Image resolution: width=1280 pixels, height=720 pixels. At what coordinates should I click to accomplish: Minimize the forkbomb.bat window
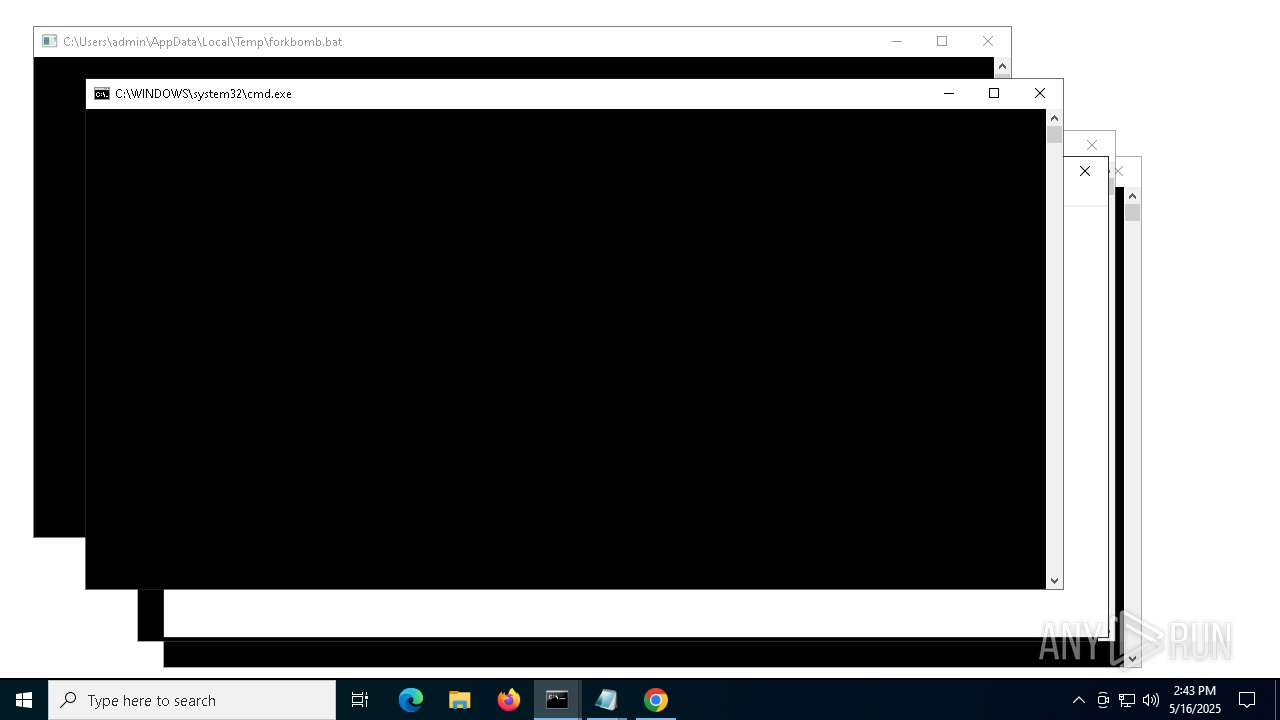pyautogui.click(x=897, y=41)
